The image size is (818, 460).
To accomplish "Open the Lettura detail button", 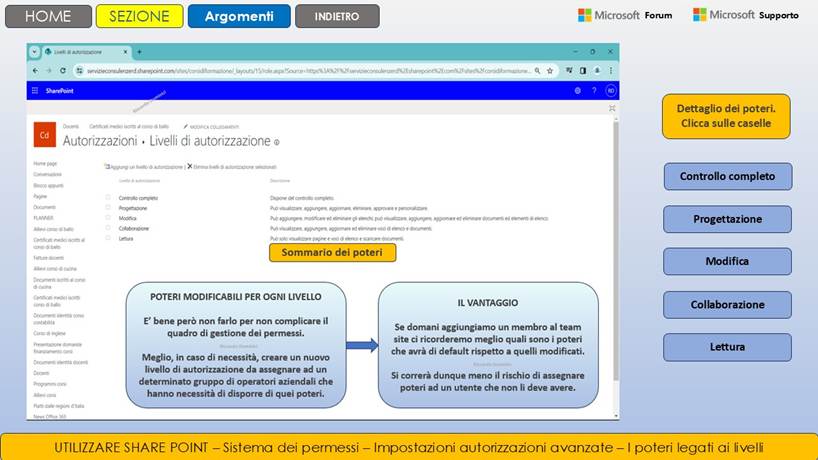I will pos(727,347).
